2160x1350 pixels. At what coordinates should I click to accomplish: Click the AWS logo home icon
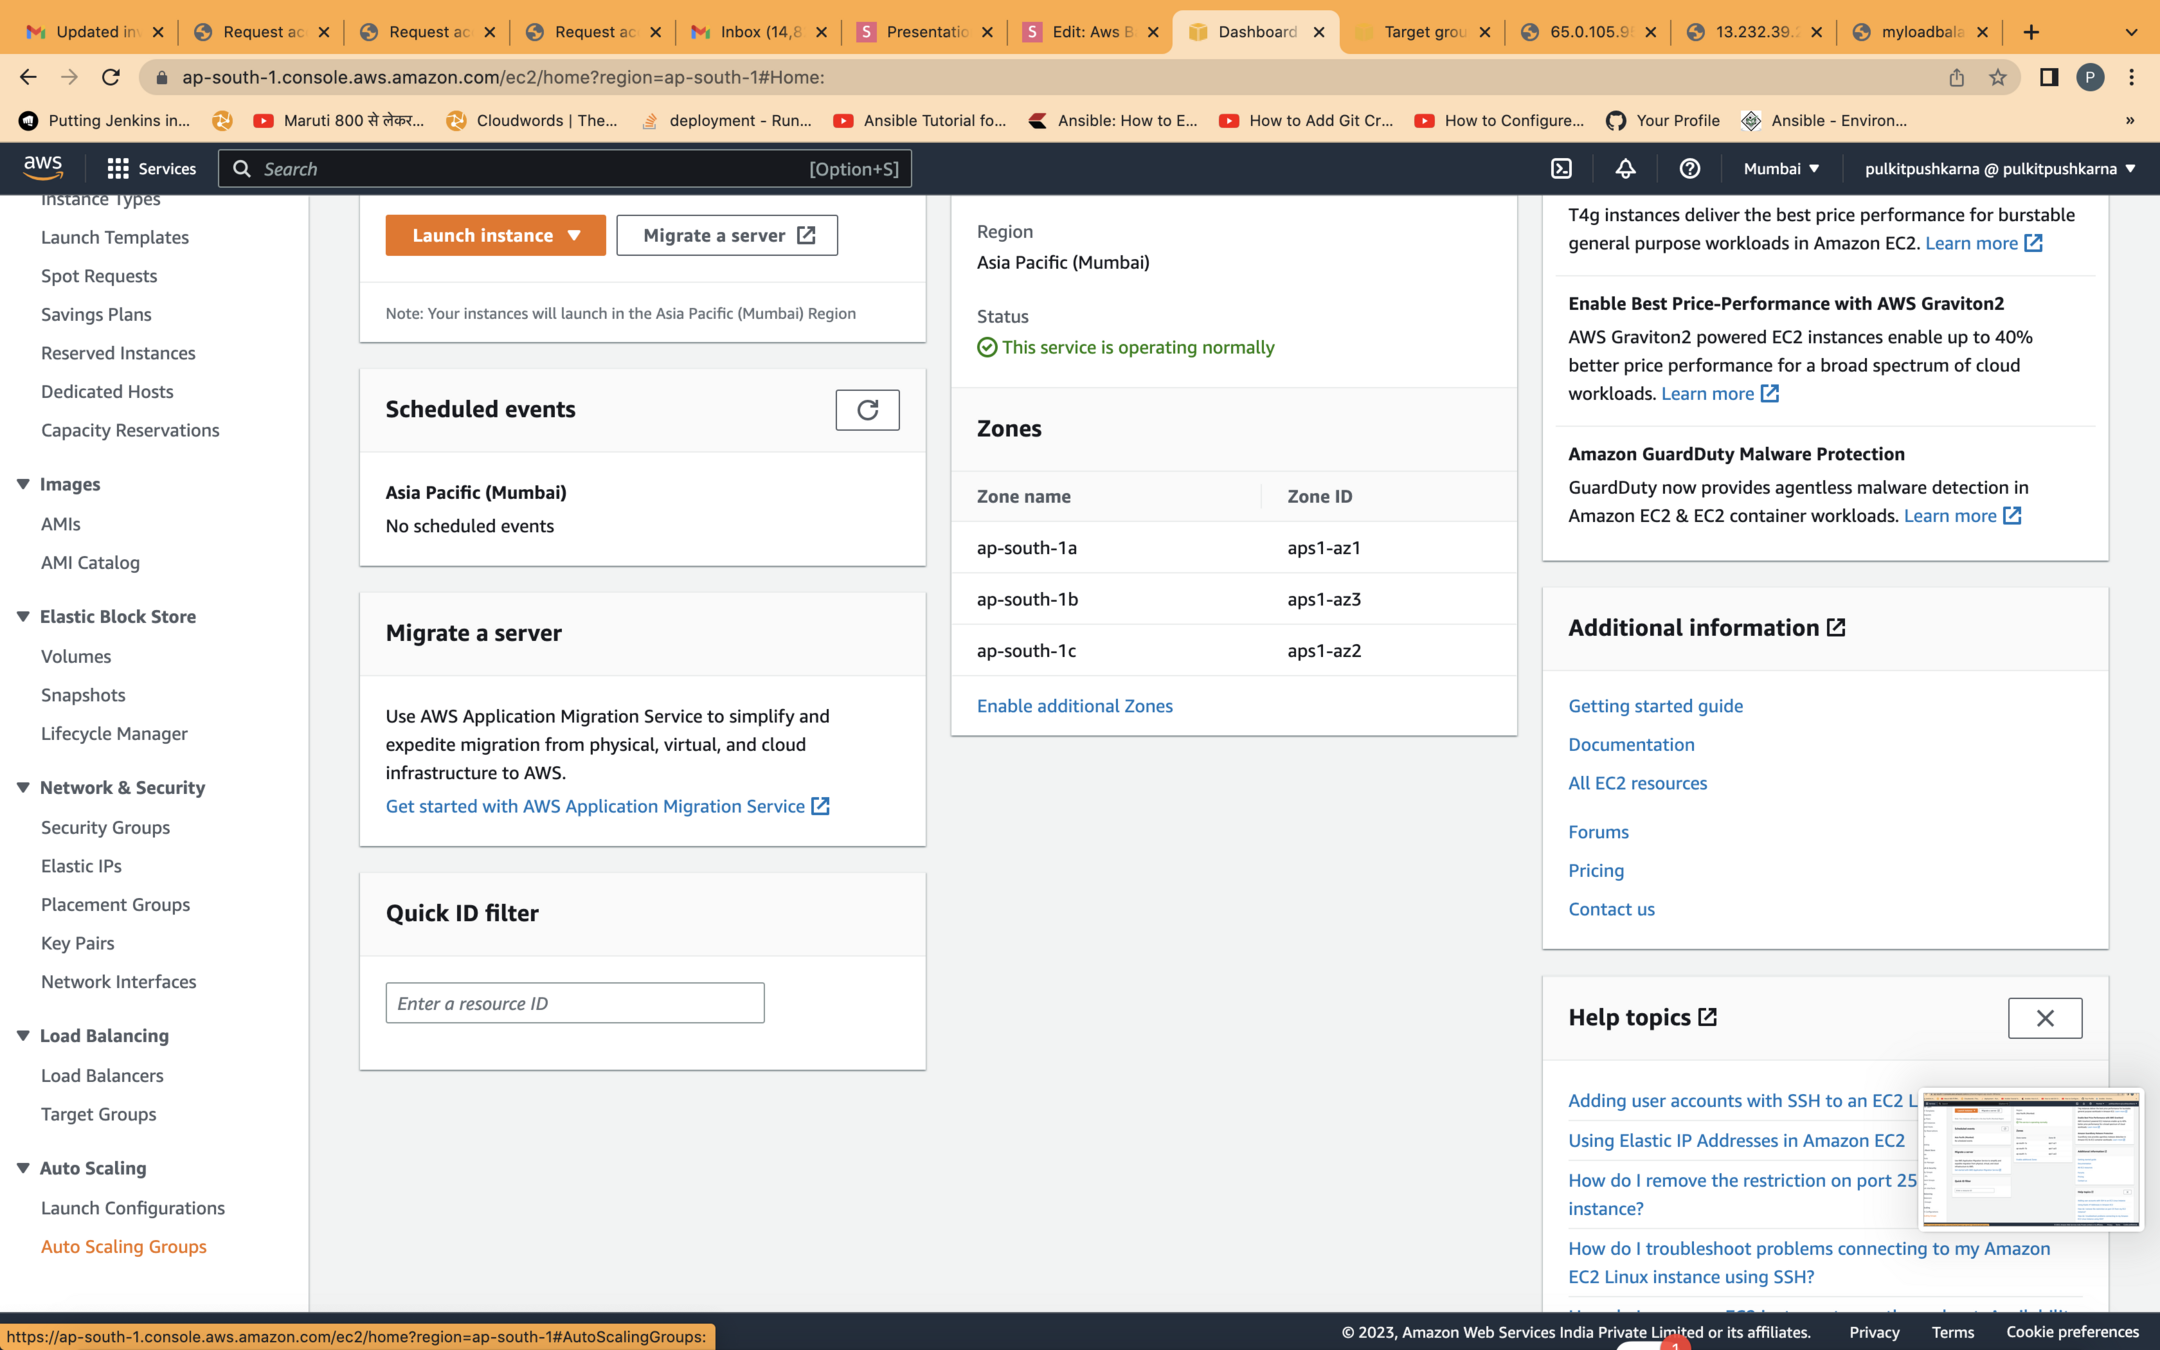tap(43, 167)
